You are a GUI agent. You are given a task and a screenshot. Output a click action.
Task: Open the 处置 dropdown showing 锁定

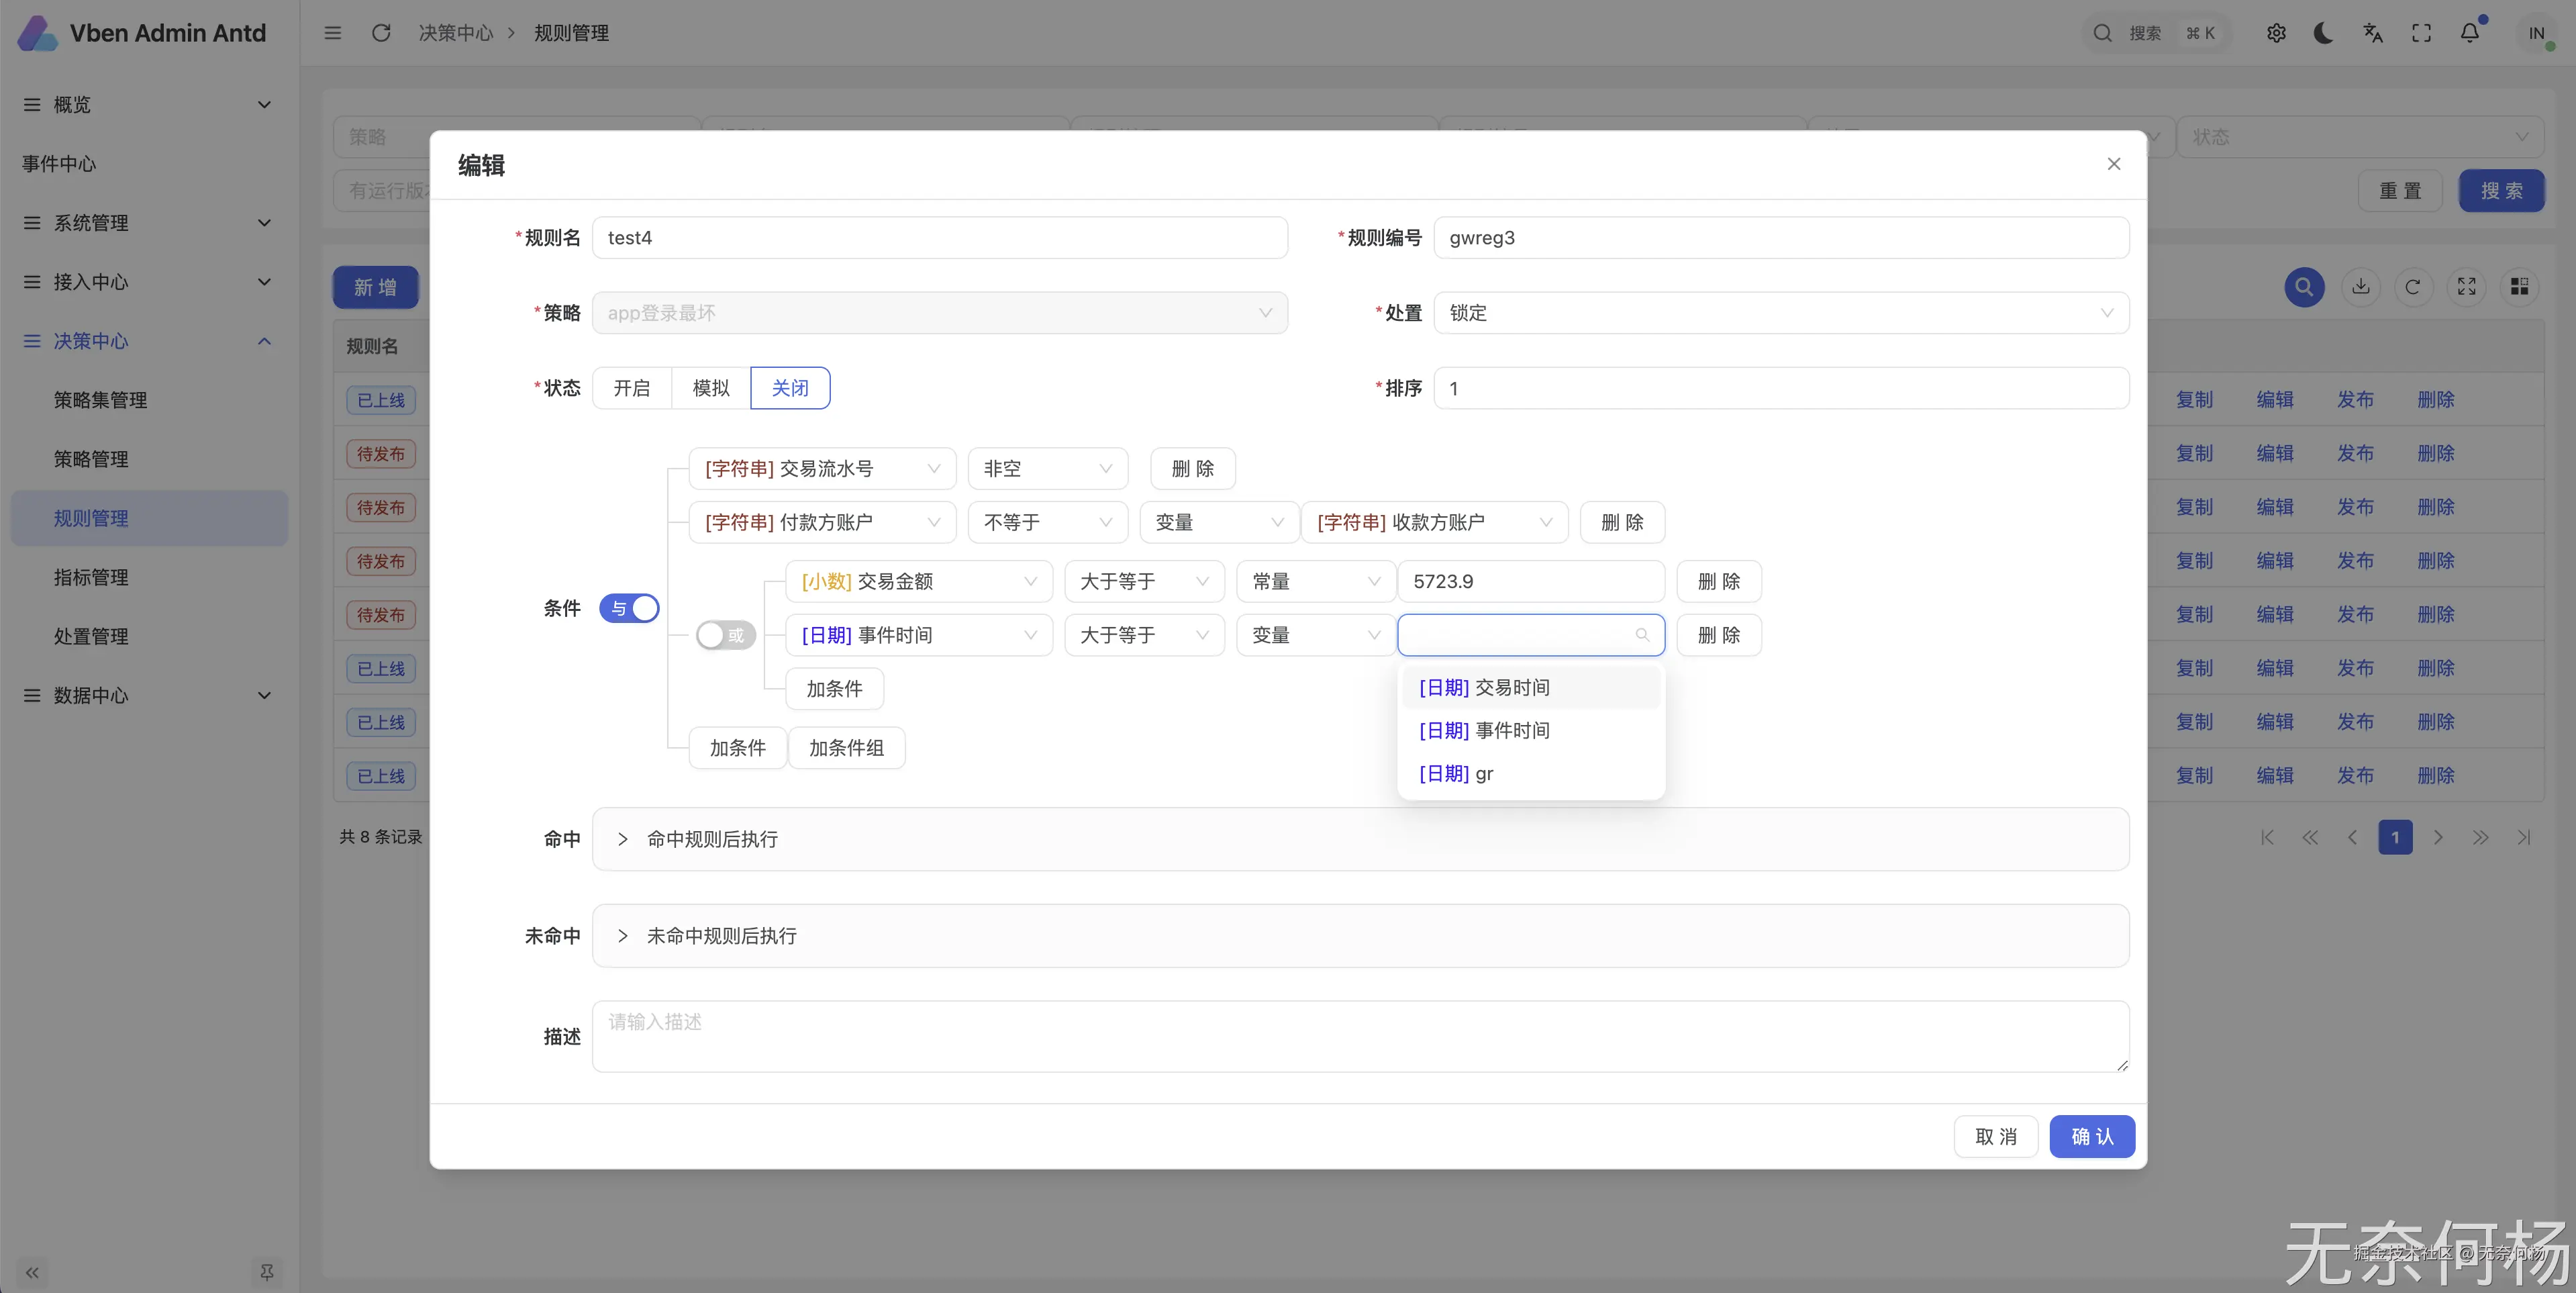click(1780, 313)
